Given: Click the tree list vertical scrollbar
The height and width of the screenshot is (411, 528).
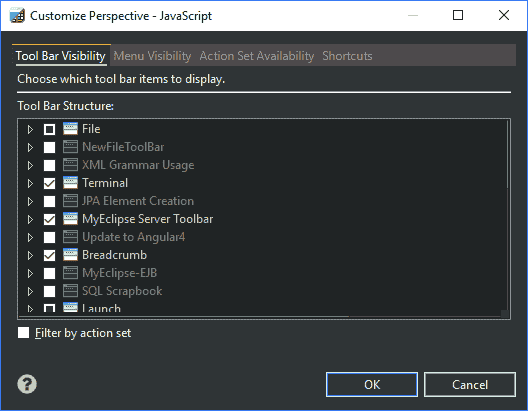Looking at the screenshot, I should coord(508,215).
